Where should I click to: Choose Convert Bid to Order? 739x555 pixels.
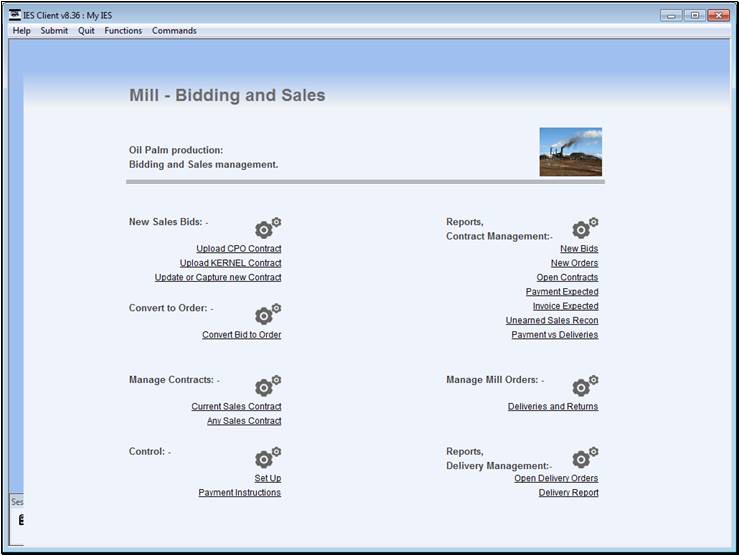(241, 335)
